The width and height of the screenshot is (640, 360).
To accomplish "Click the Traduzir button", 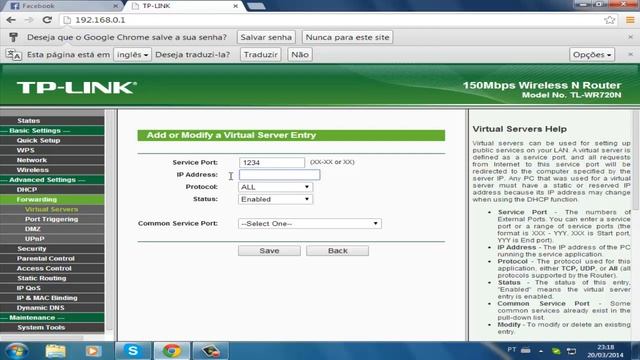I will click(260, 54).
